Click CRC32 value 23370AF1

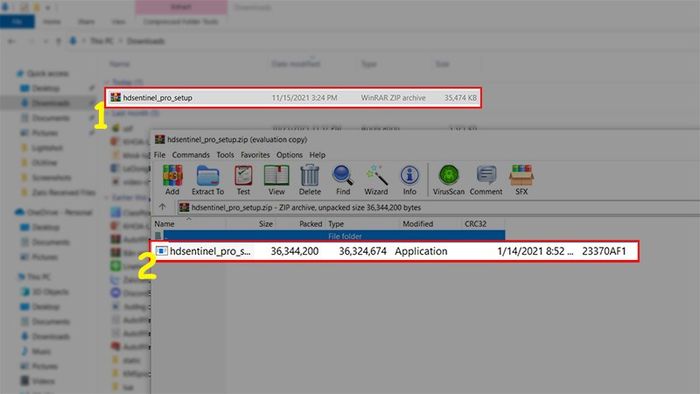[604, 251]
